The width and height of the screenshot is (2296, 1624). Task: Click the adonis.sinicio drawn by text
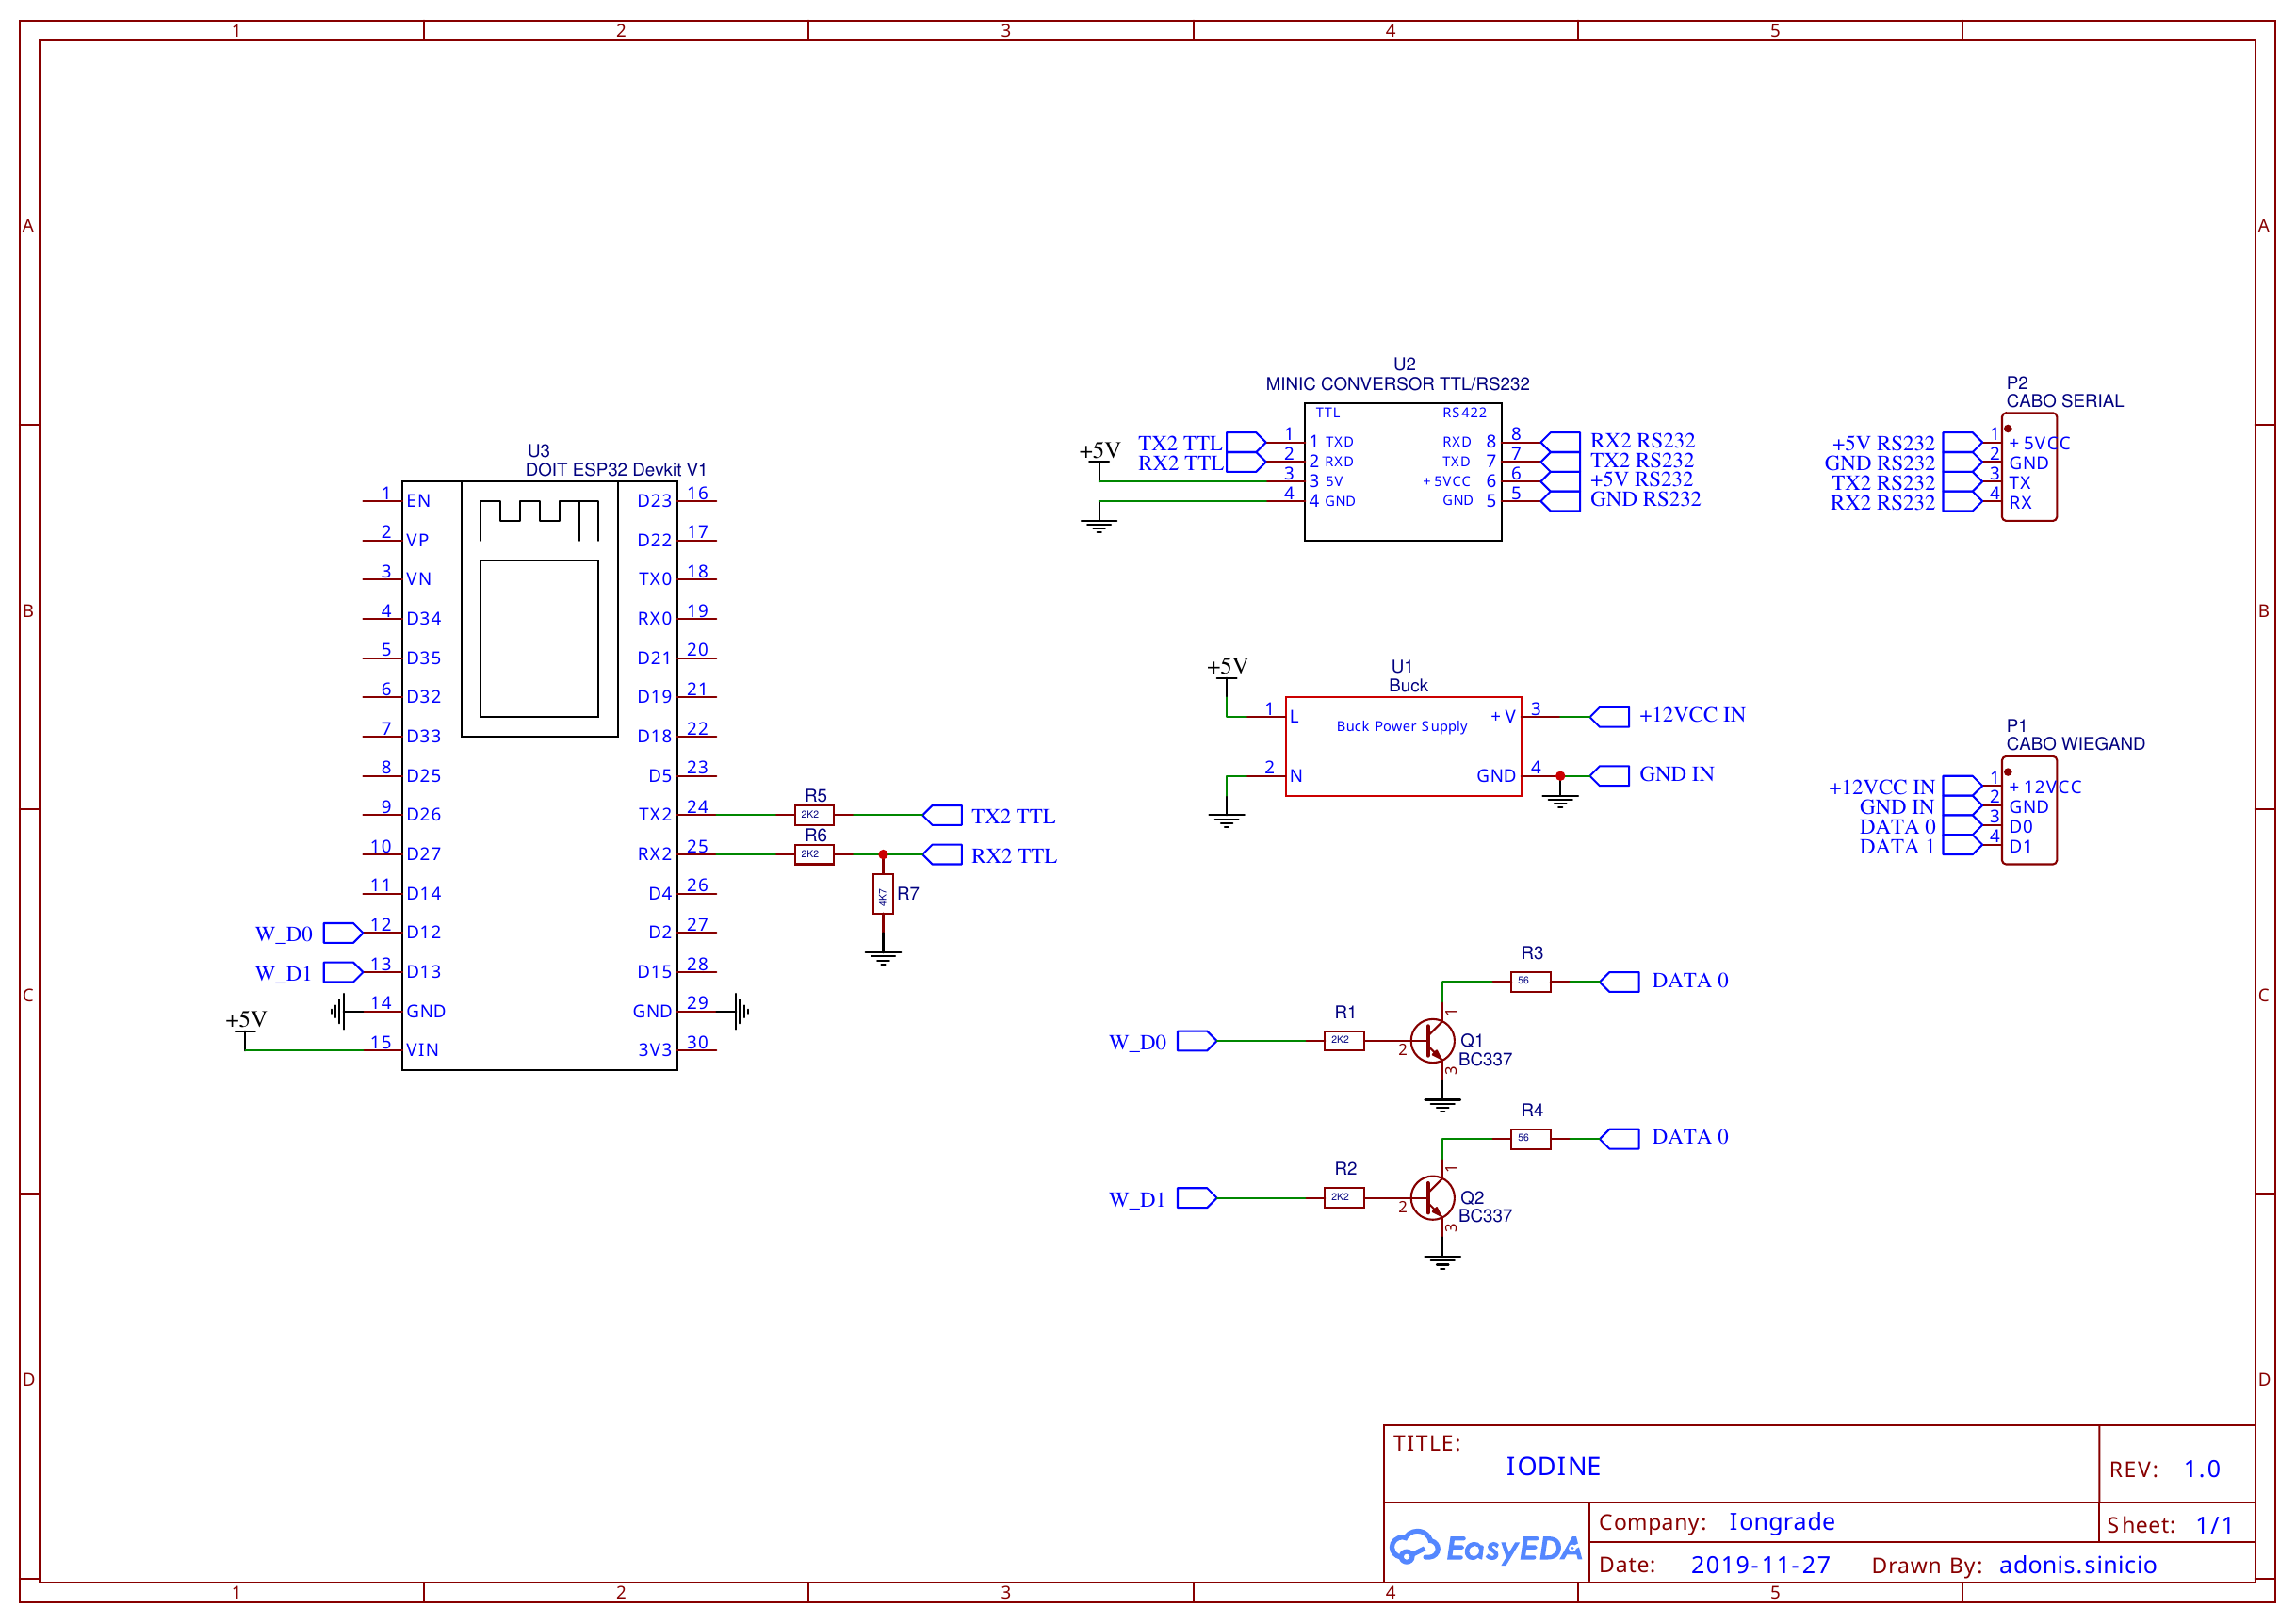[x=2077, y=1565]
